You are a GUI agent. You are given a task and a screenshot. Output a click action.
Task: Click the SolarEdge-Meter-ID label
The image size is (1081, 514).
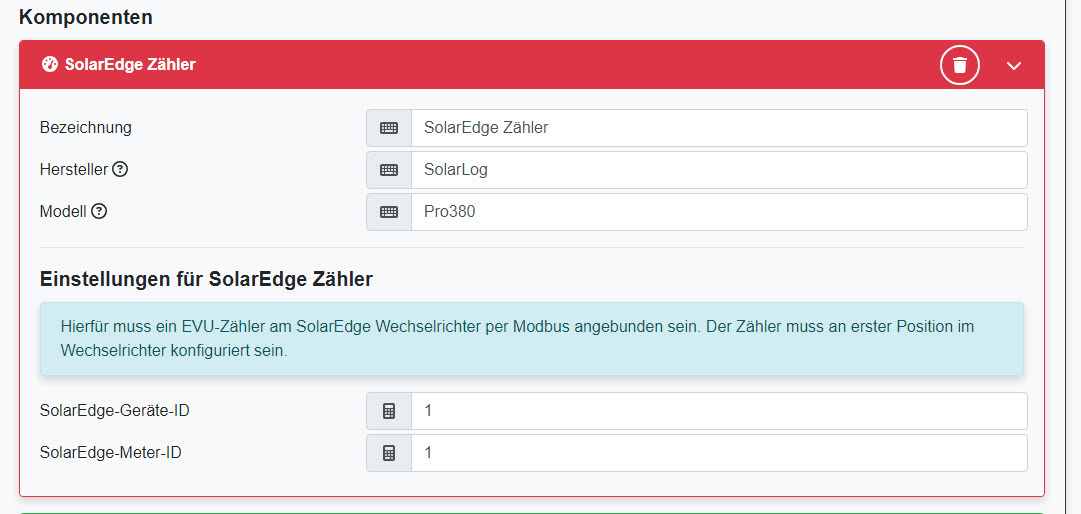coord(111,453)
